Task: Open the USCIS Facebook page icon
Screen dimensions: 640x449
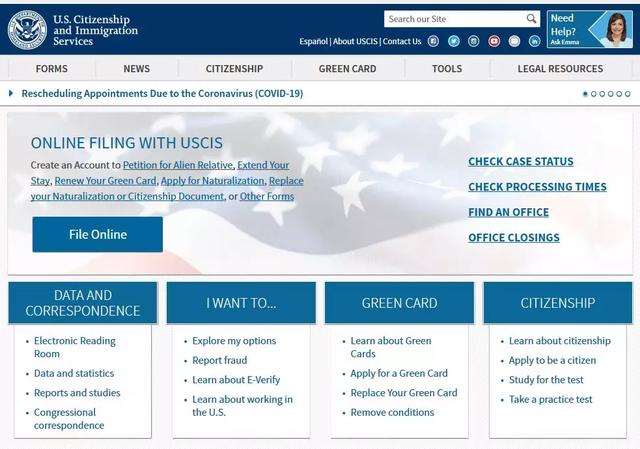Action: coord(433,41)
